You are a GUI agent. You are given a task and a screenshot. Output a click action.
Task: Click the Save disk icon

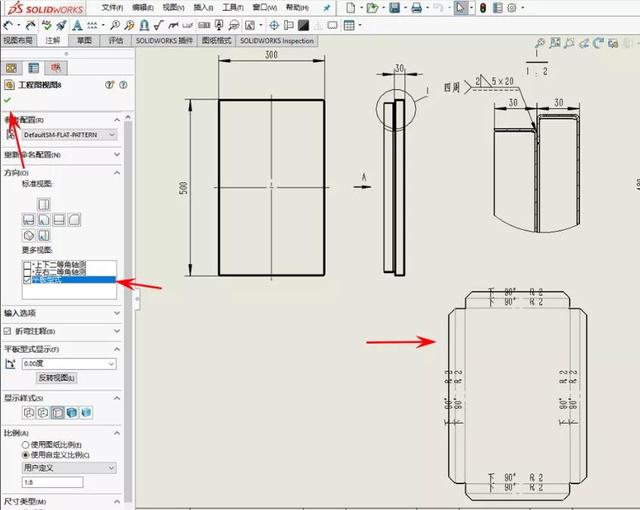(394, 7)
